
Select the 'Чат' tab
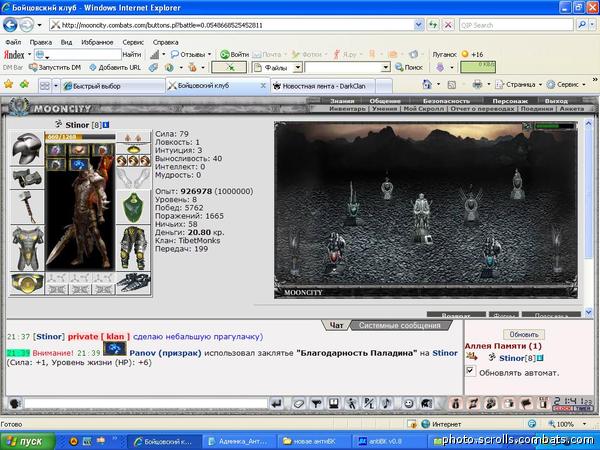click(336, 325)
